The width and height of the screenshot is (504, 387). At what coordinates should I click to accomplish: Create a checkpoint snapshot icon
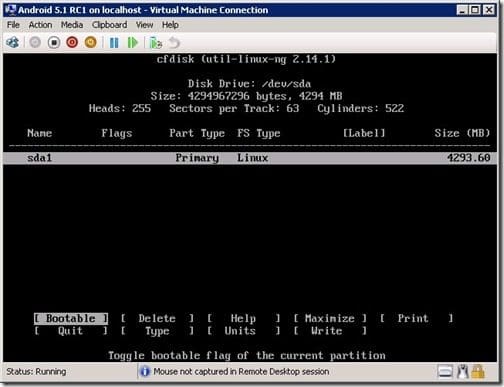(x=155, y=43)
